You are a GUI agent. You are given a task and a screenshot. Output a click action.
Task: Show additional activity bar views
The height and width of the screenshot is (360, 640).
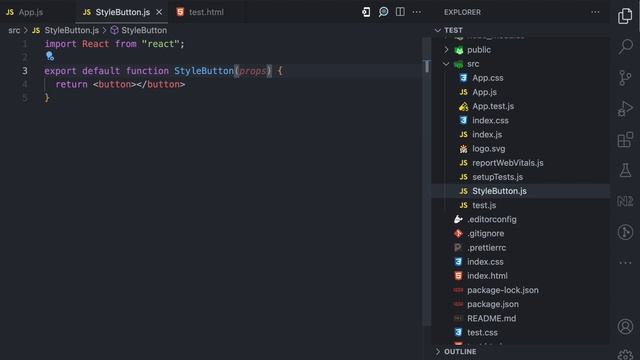coord(625,263)
